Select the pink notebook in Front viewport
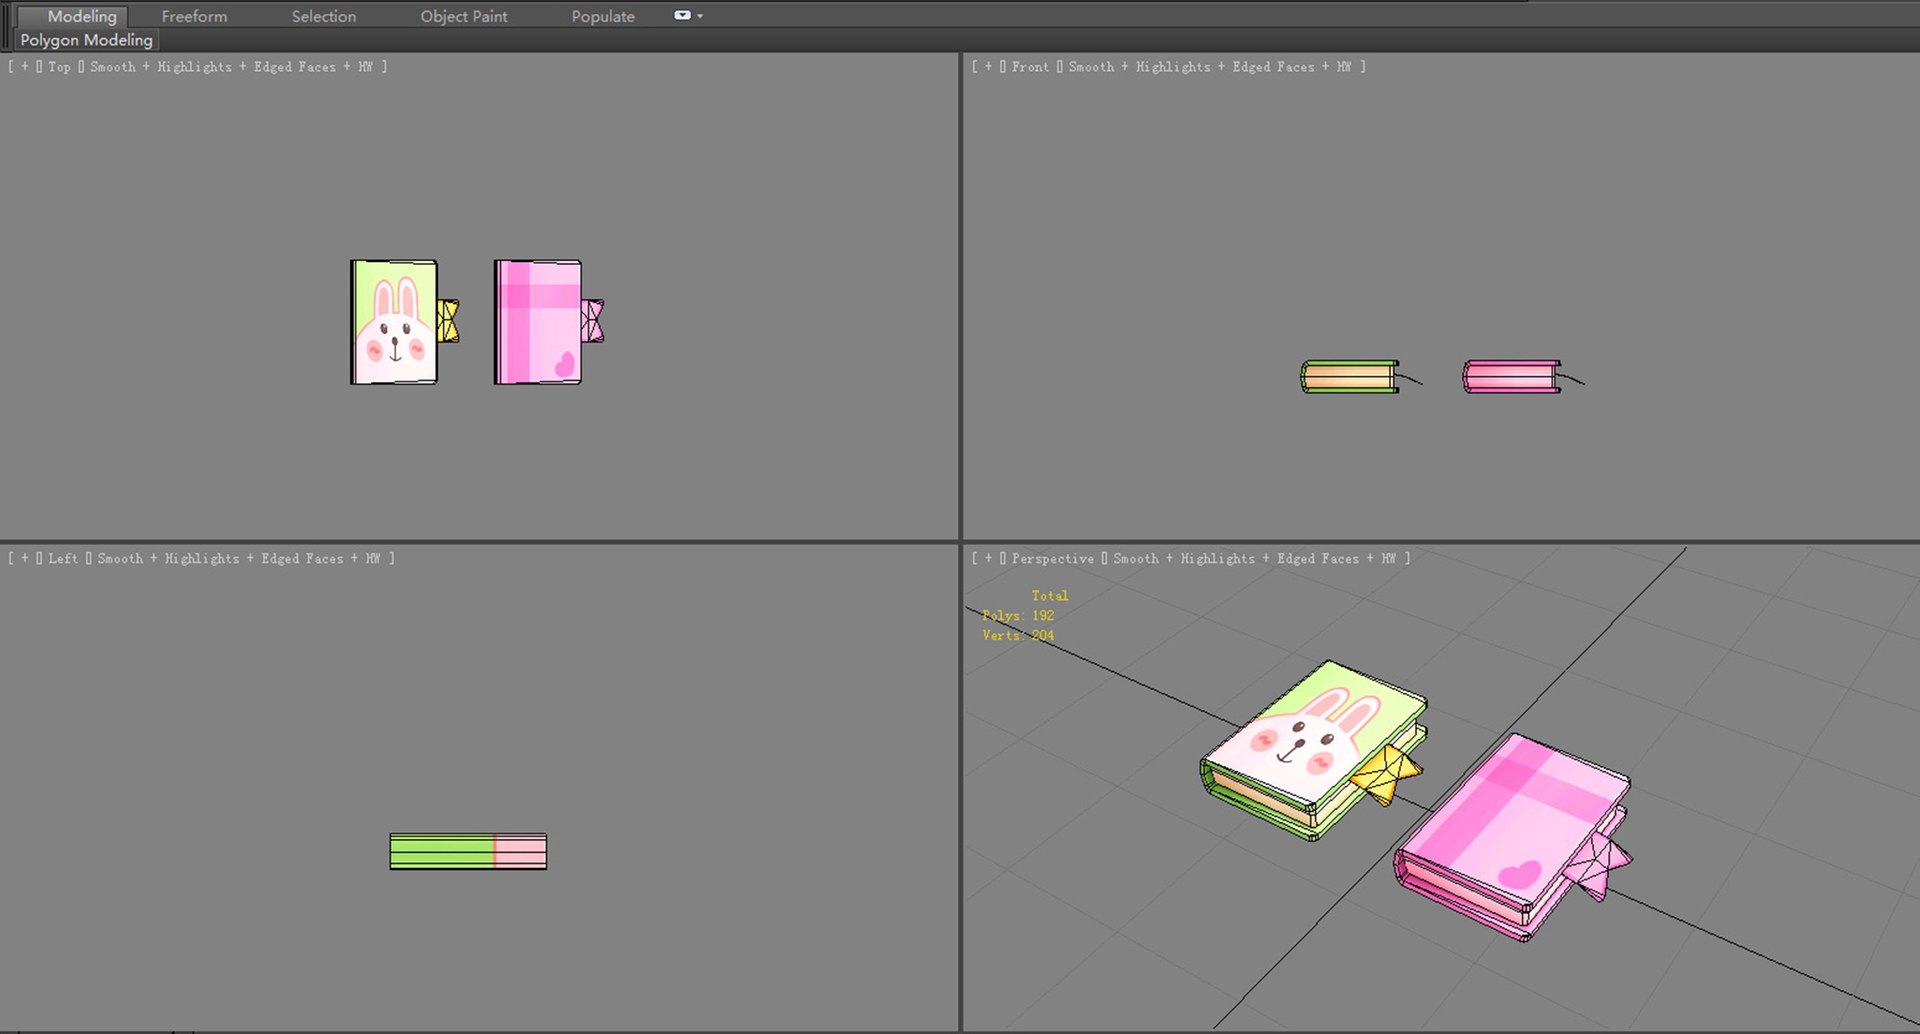 [x=1512, y=377]
